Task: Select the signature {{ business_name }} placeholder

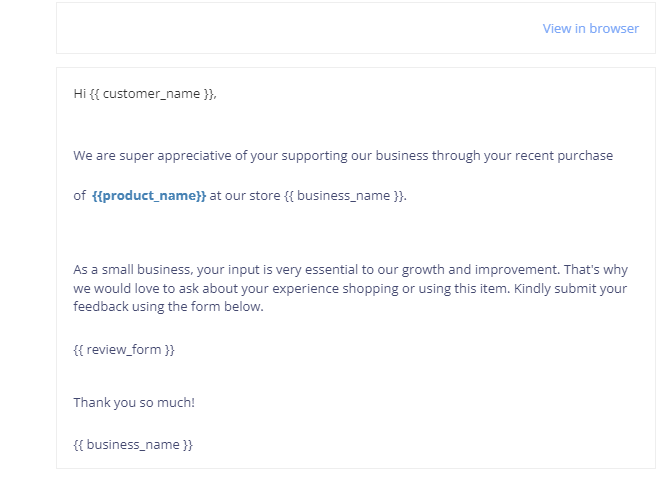Action: tap(133, 445)
